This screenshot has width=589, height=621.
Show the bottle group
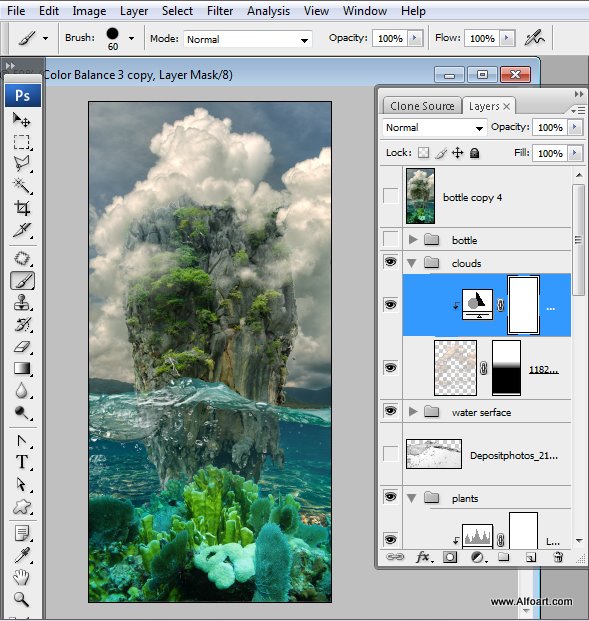pos(391,239)
